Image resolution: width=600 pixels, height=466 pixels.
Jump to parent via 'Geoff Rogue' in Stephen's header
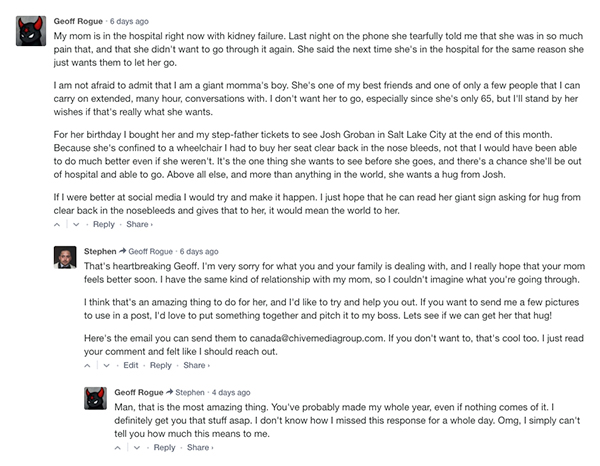(x=151, y=251)
